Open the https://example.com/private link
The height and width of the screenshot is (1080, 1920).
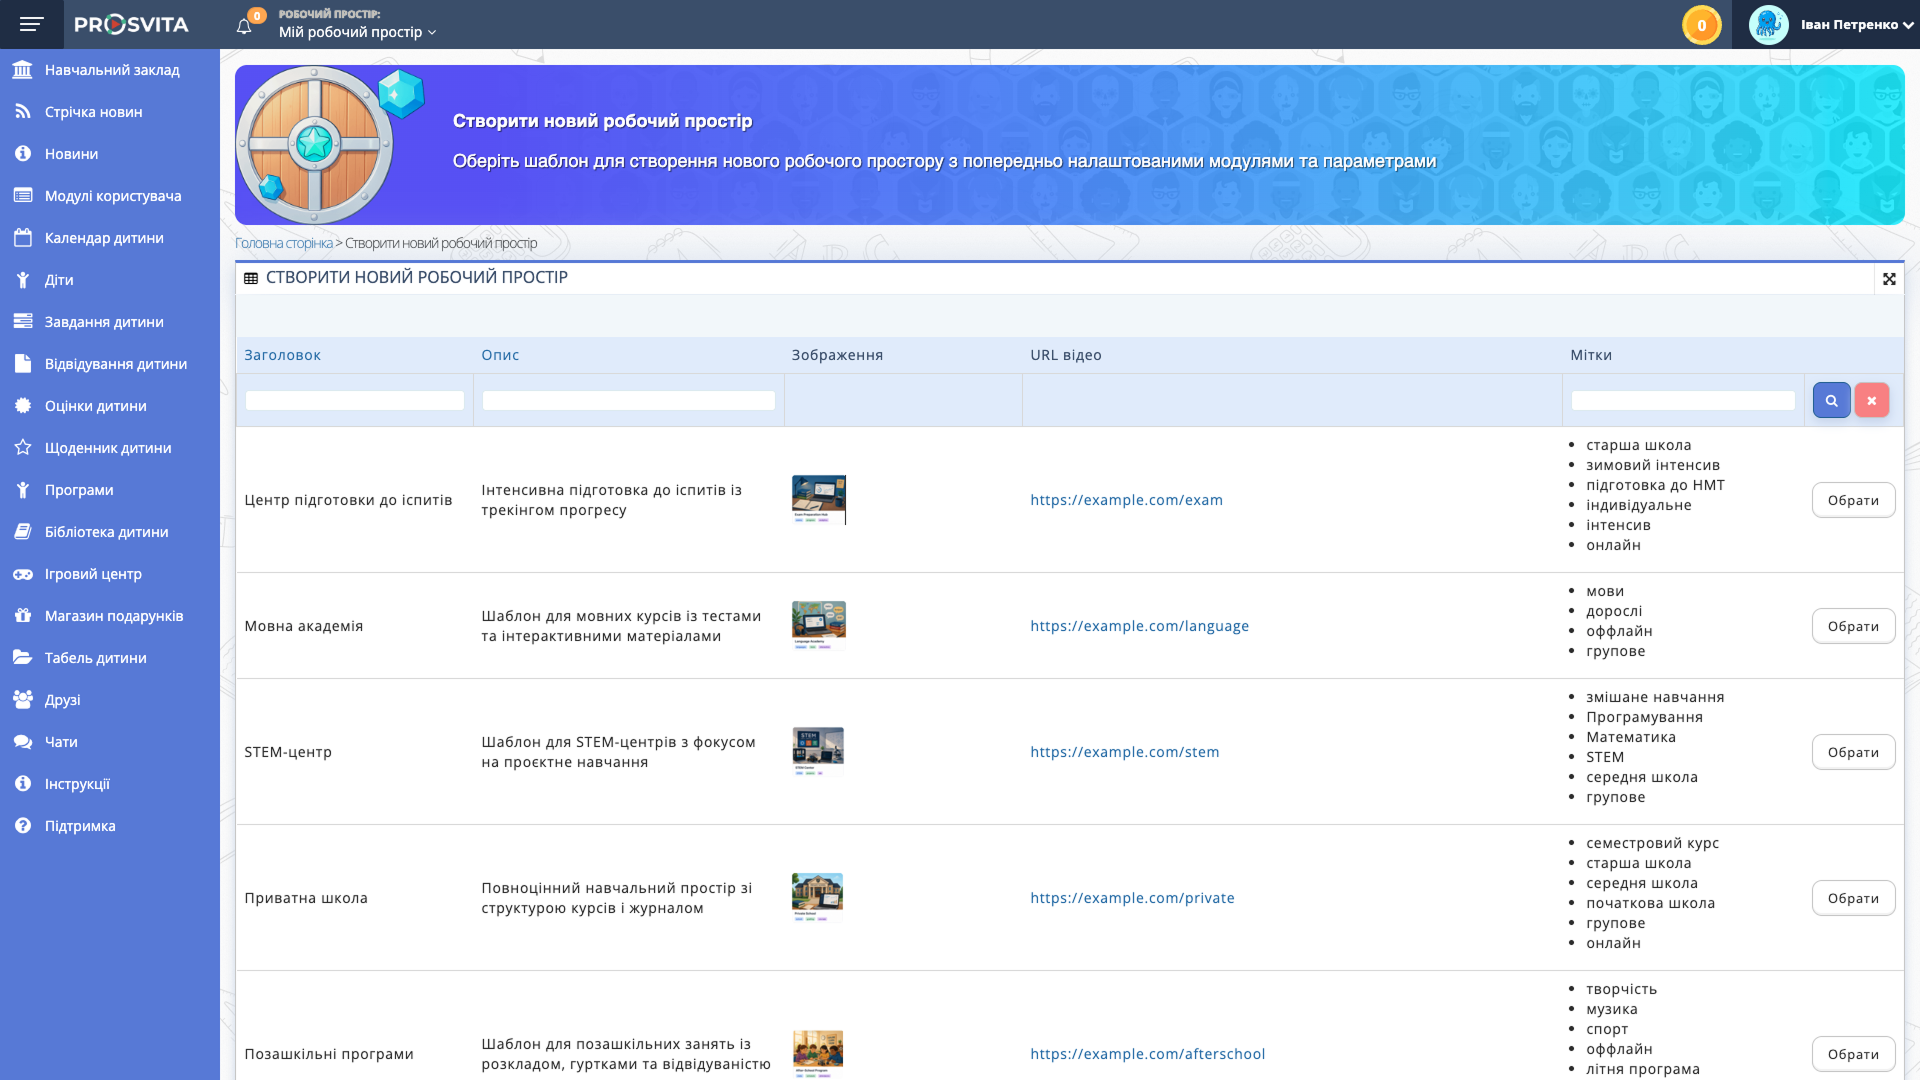[x=1132, y=898]
